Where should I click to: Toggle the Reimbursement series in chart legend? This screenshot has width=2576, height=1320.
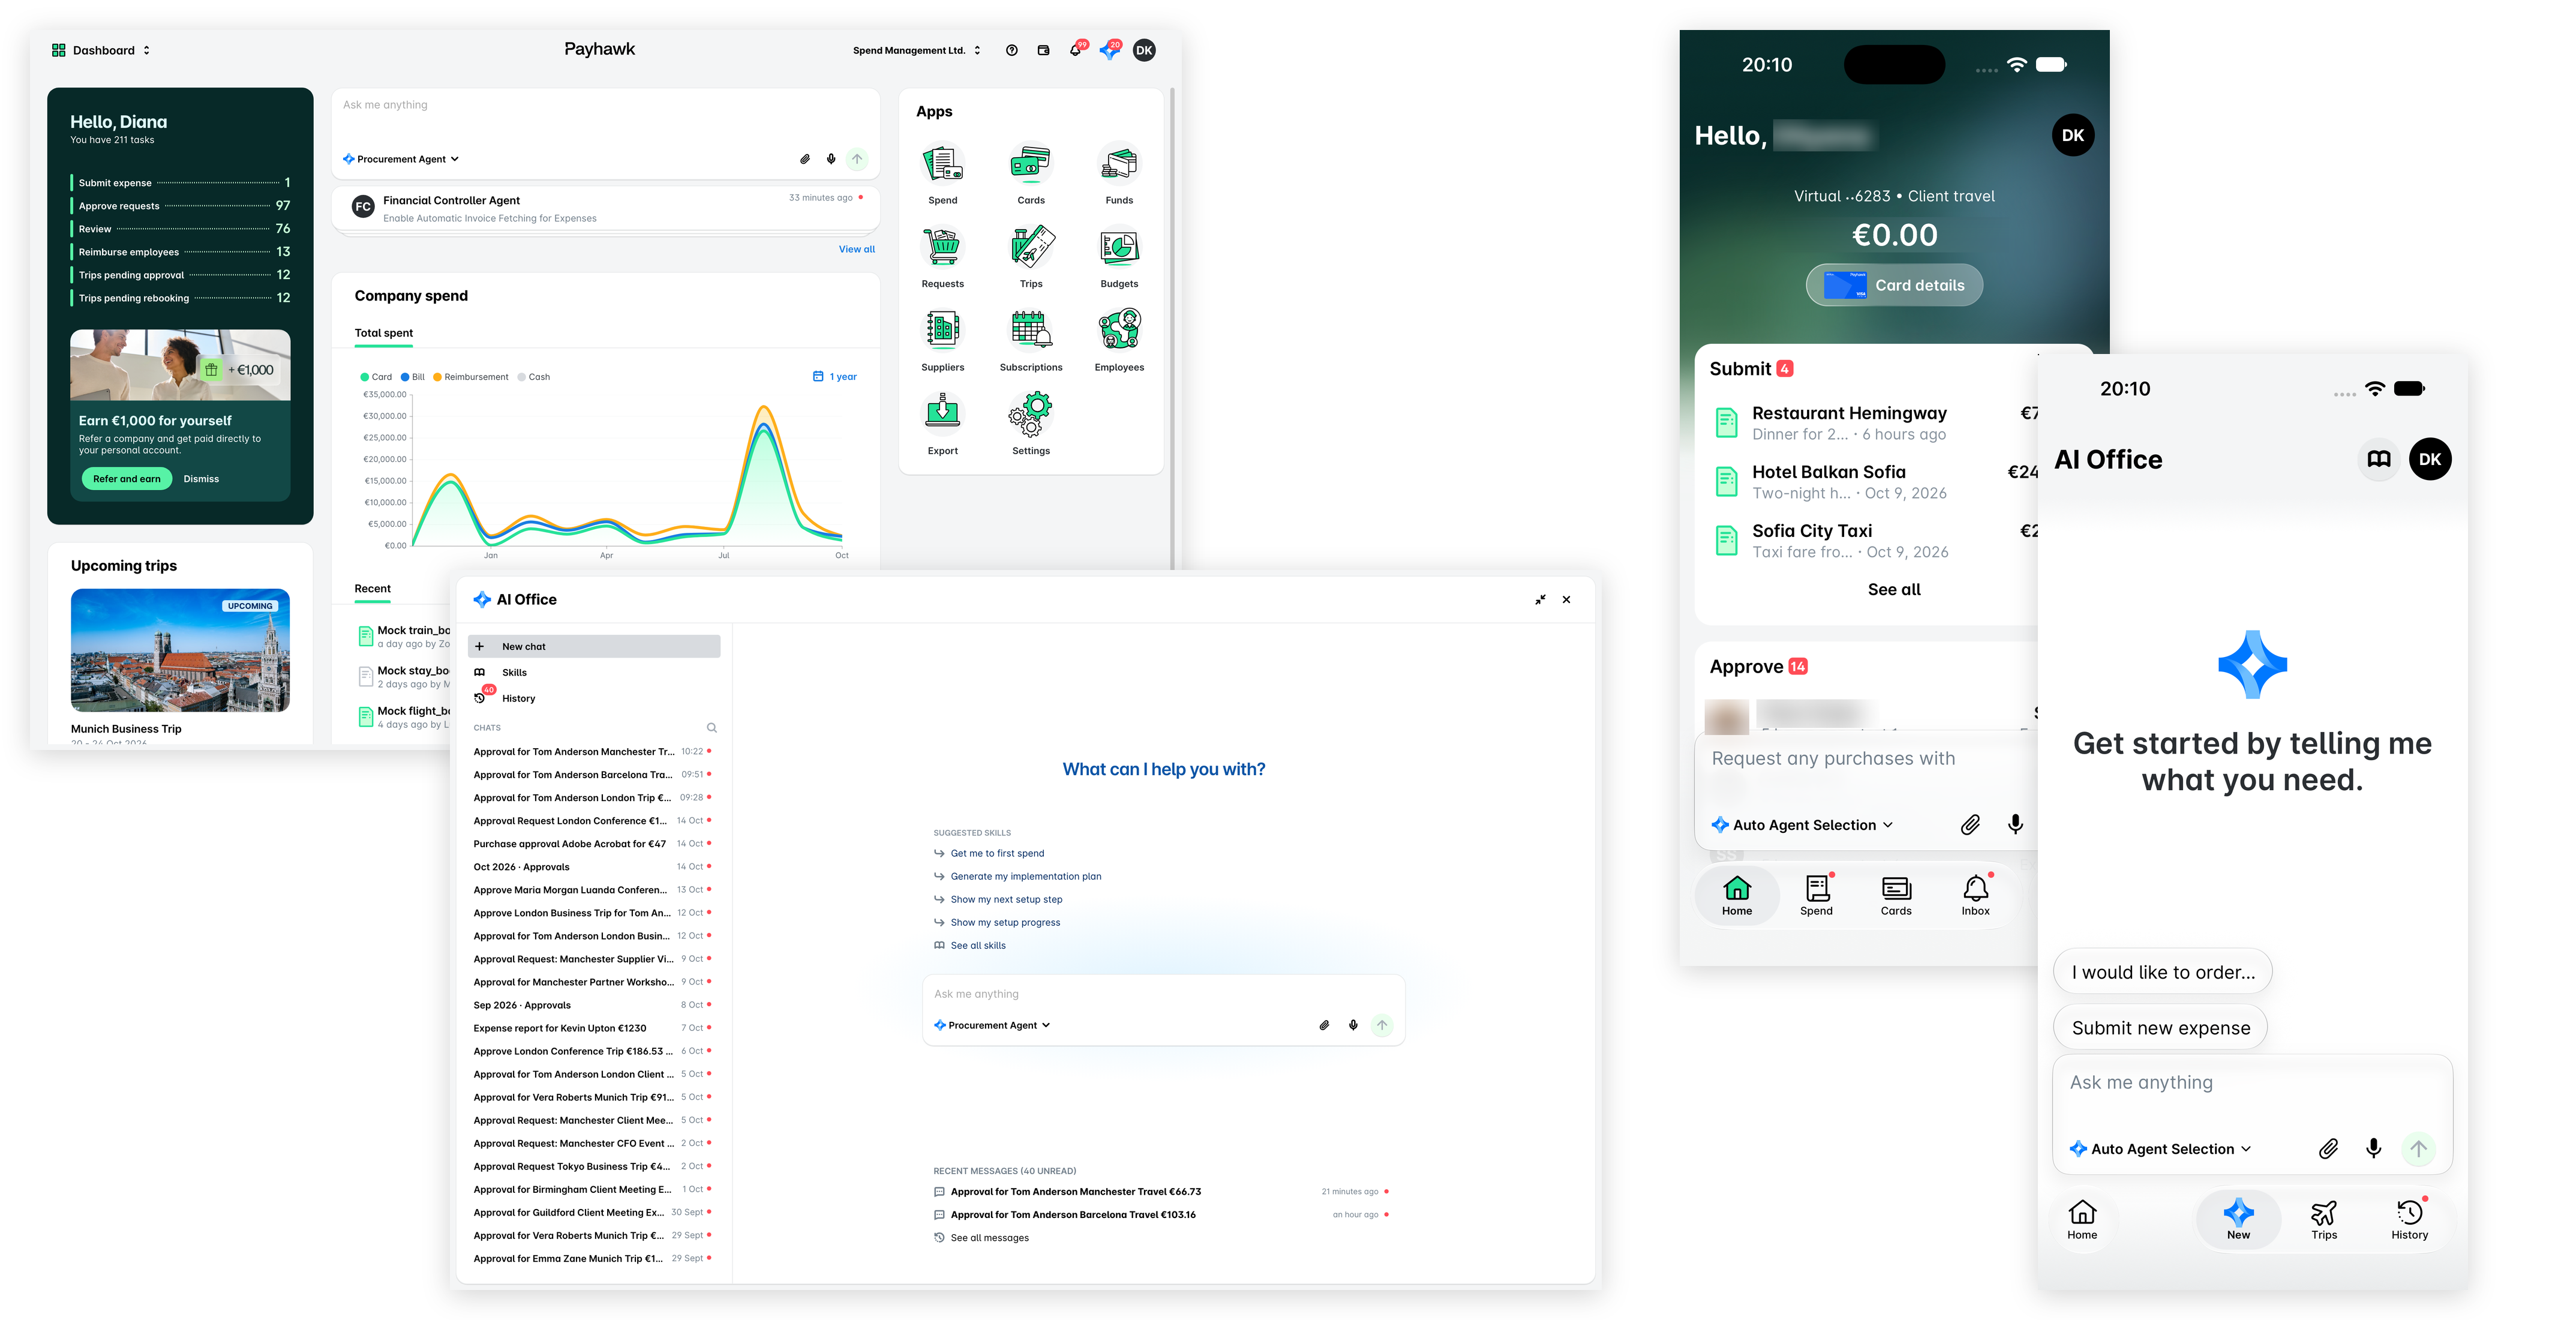tap(471, 377)
